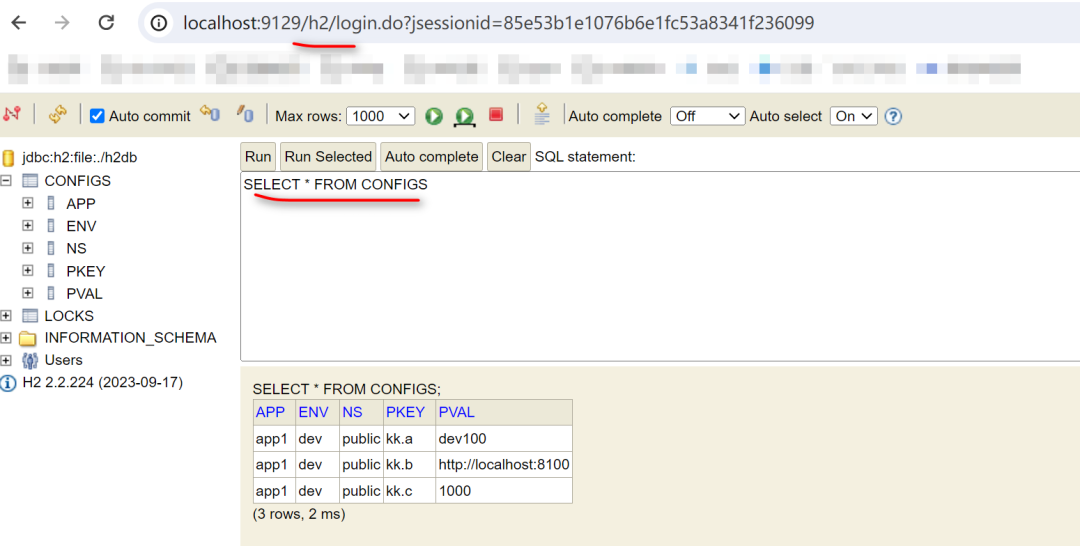Open the Auto complete dropdown

click(707, 116)
